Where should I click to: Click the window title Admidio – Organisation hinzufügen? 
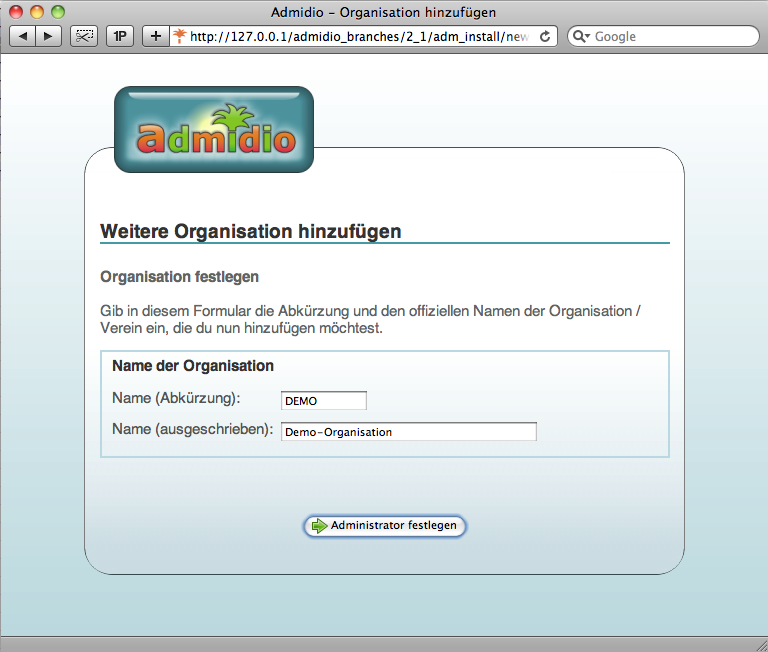pos(384,12)
